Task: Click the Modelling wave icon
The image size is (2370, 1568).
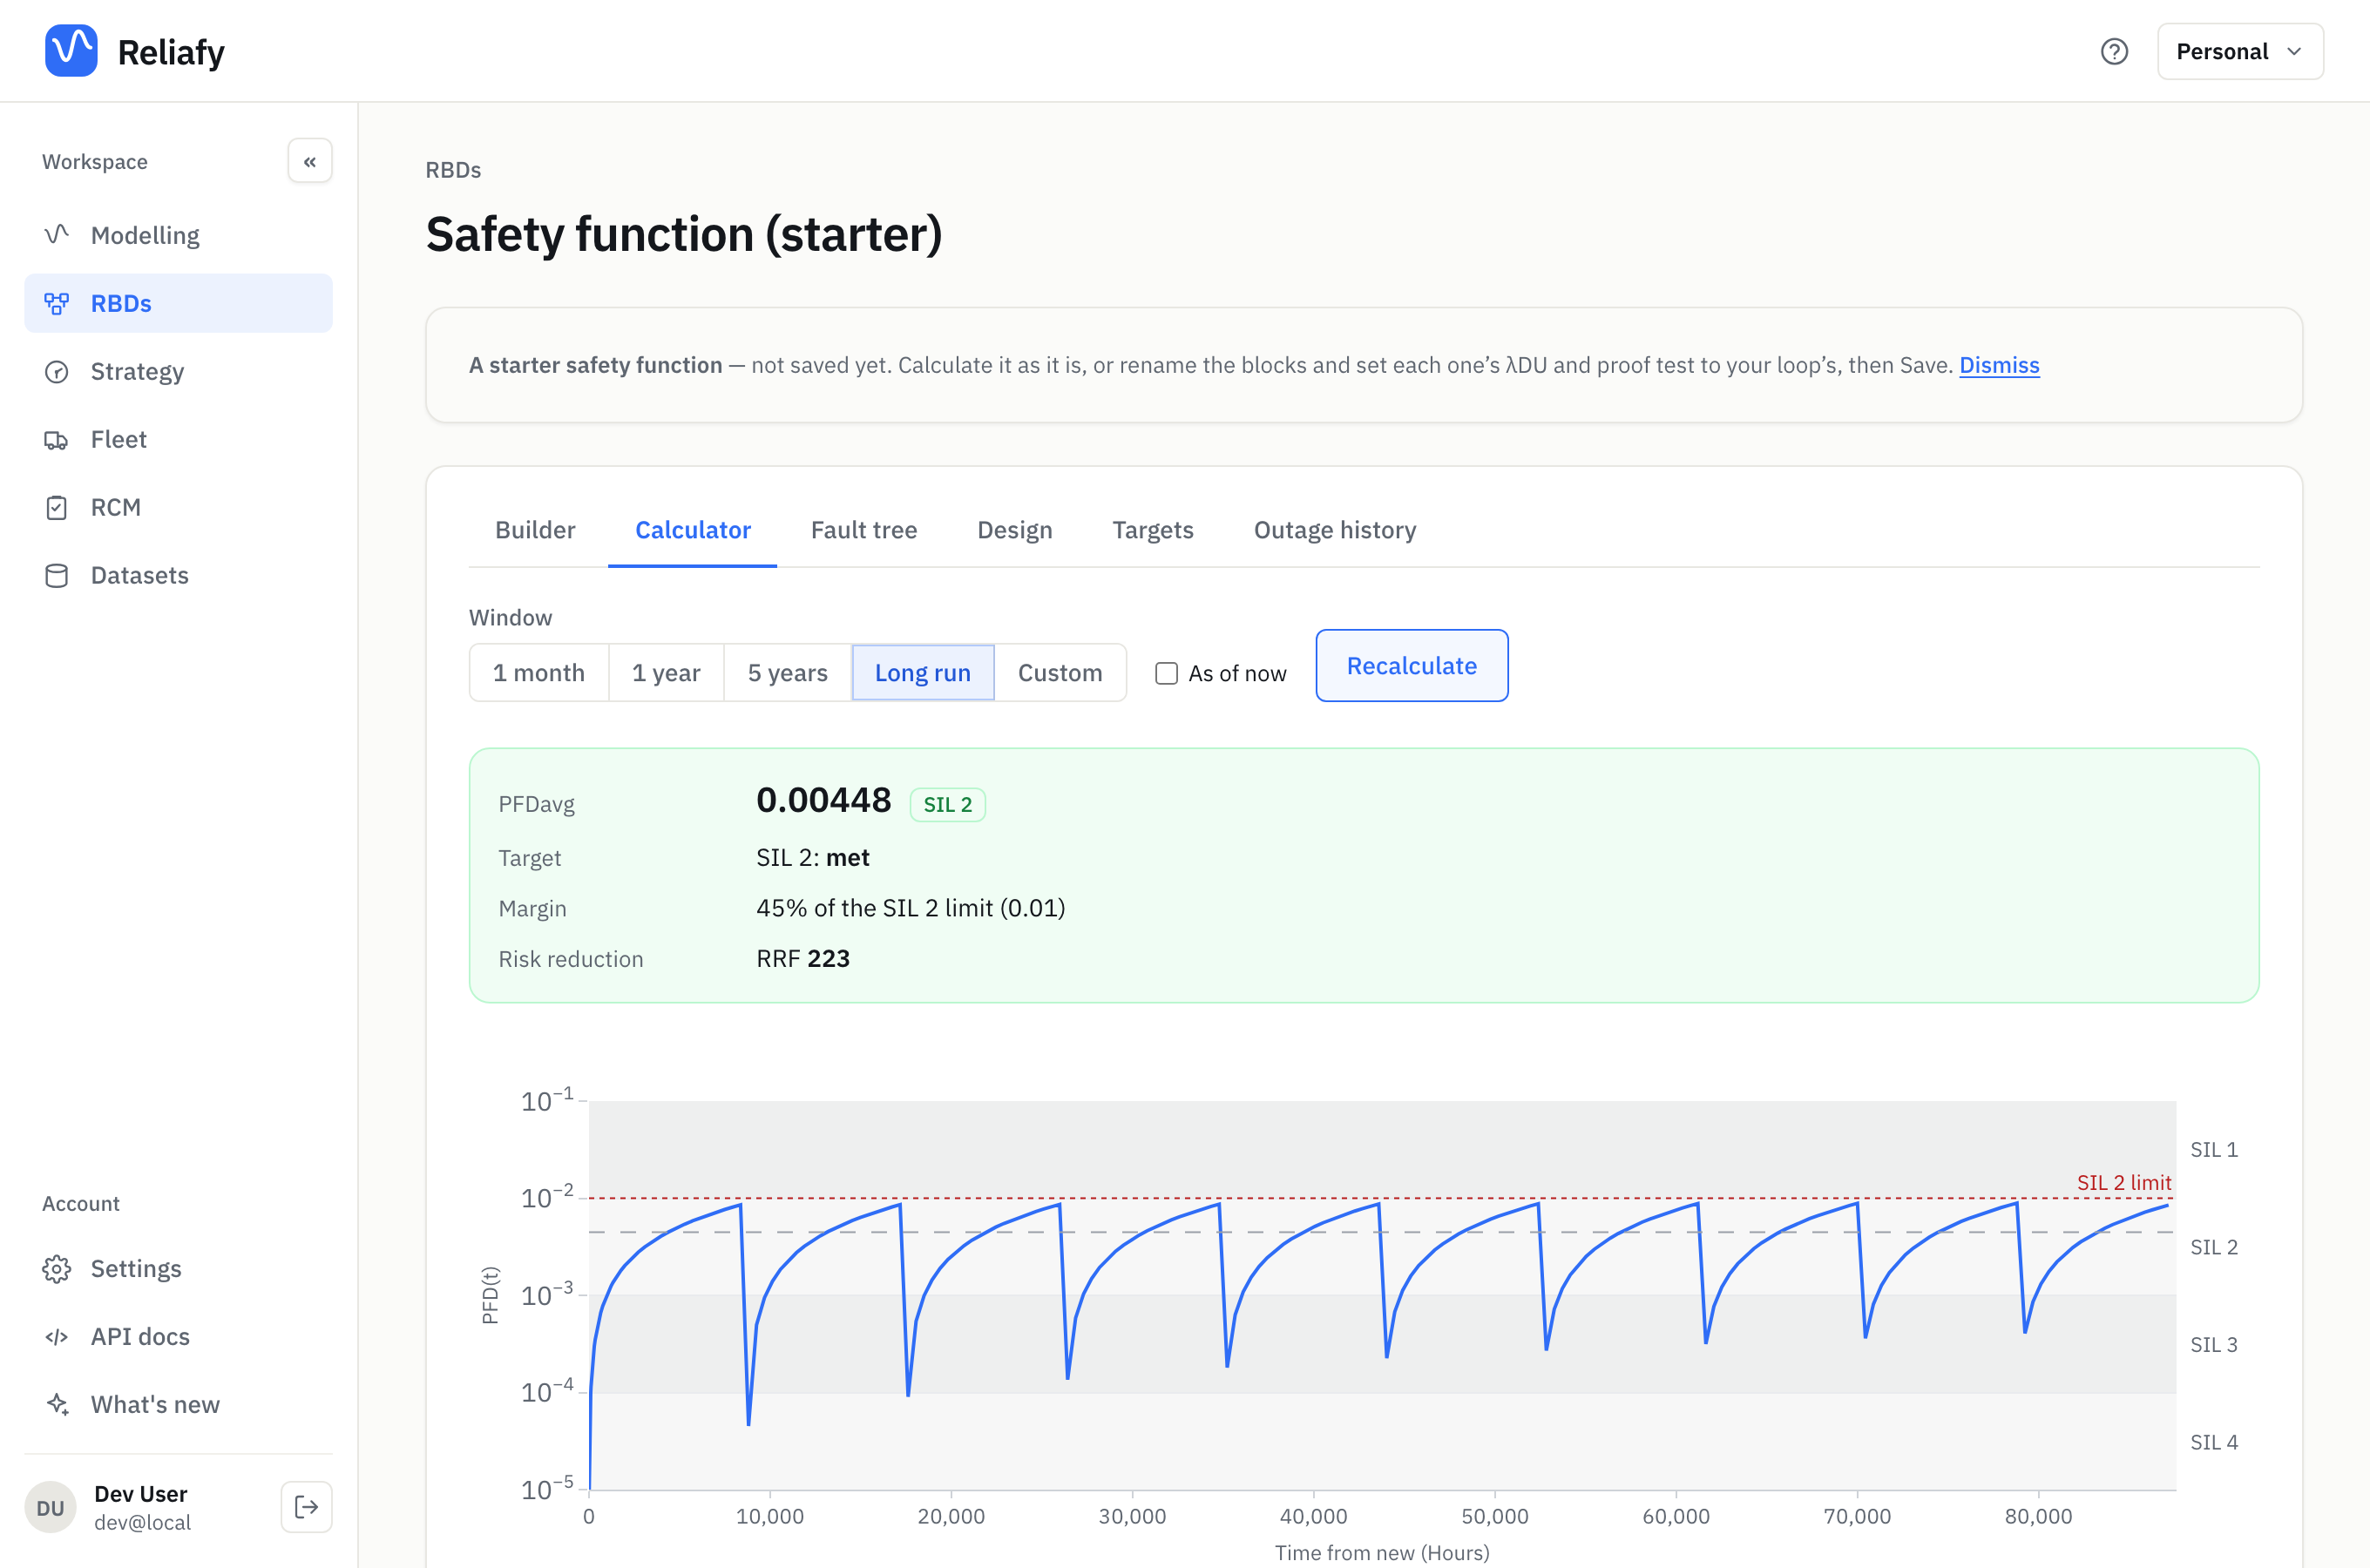Action: (57, 235)
